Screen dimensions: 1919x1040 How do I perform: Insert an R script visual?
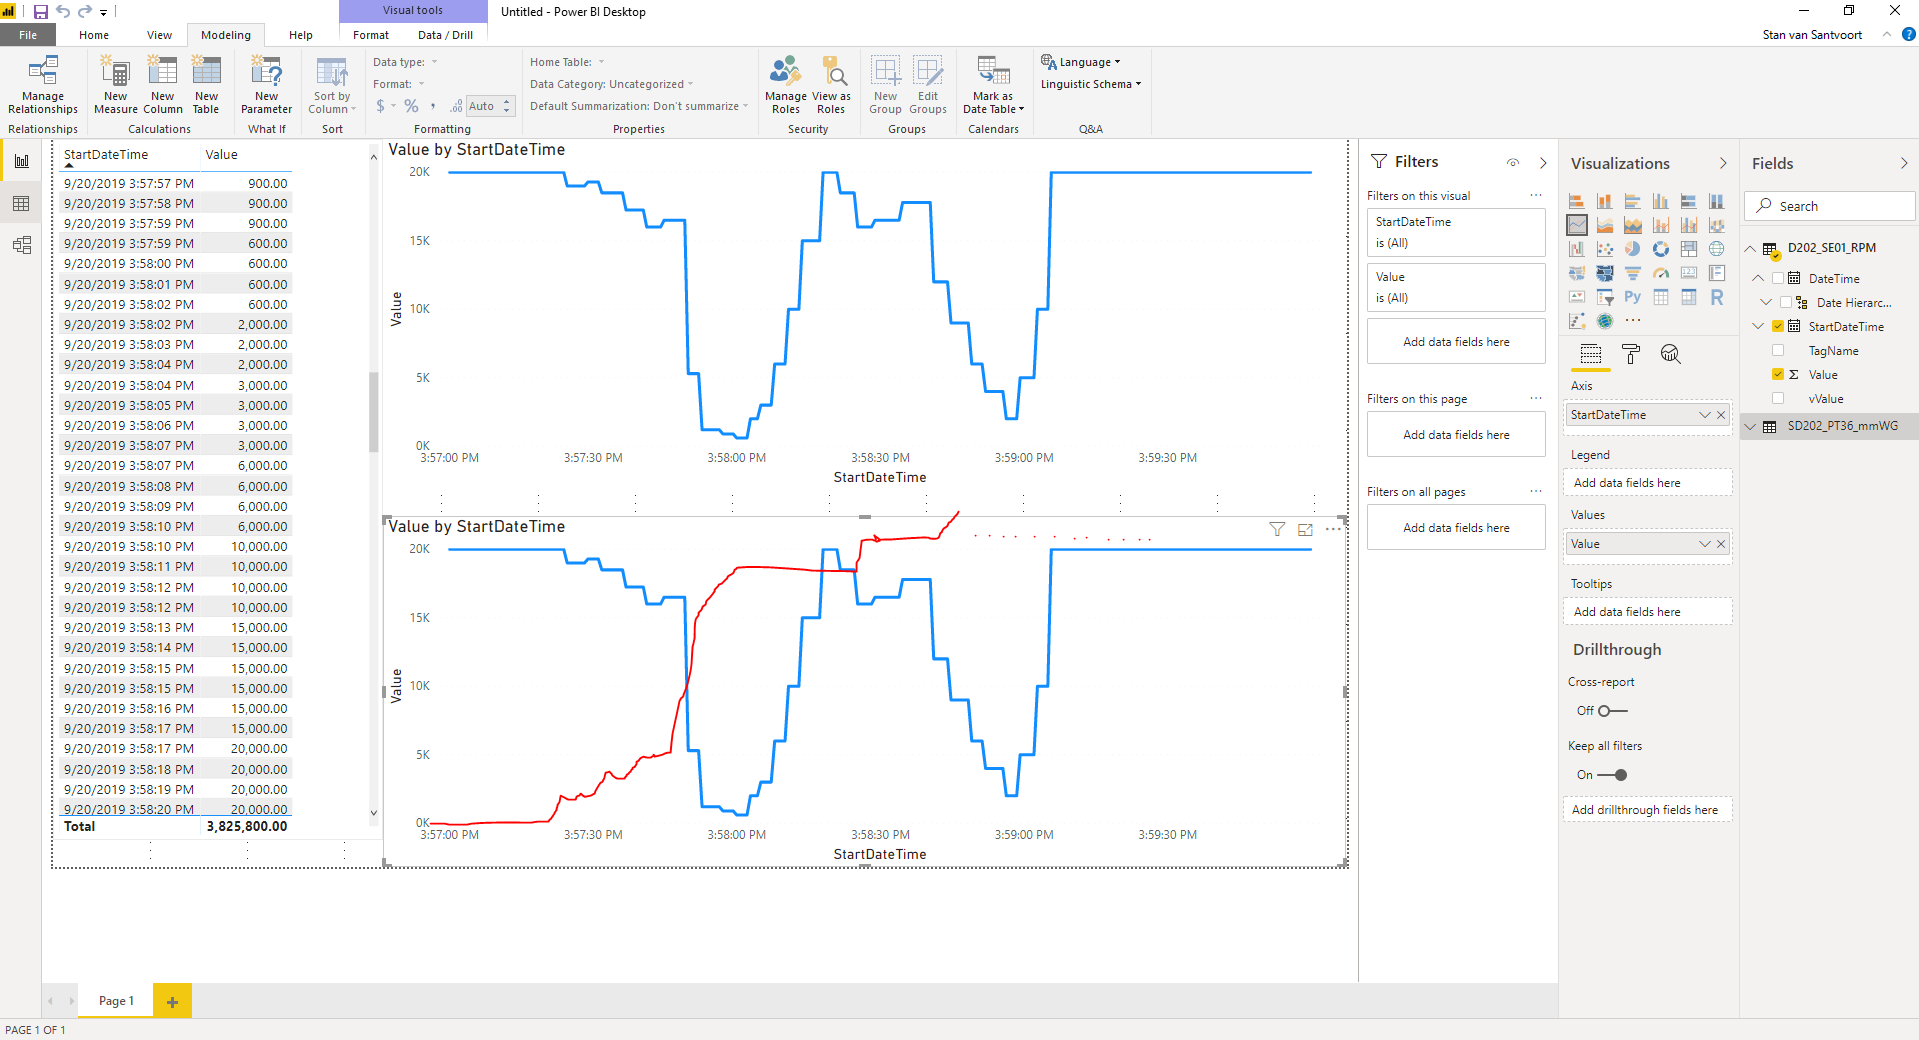click(1717, 297)
